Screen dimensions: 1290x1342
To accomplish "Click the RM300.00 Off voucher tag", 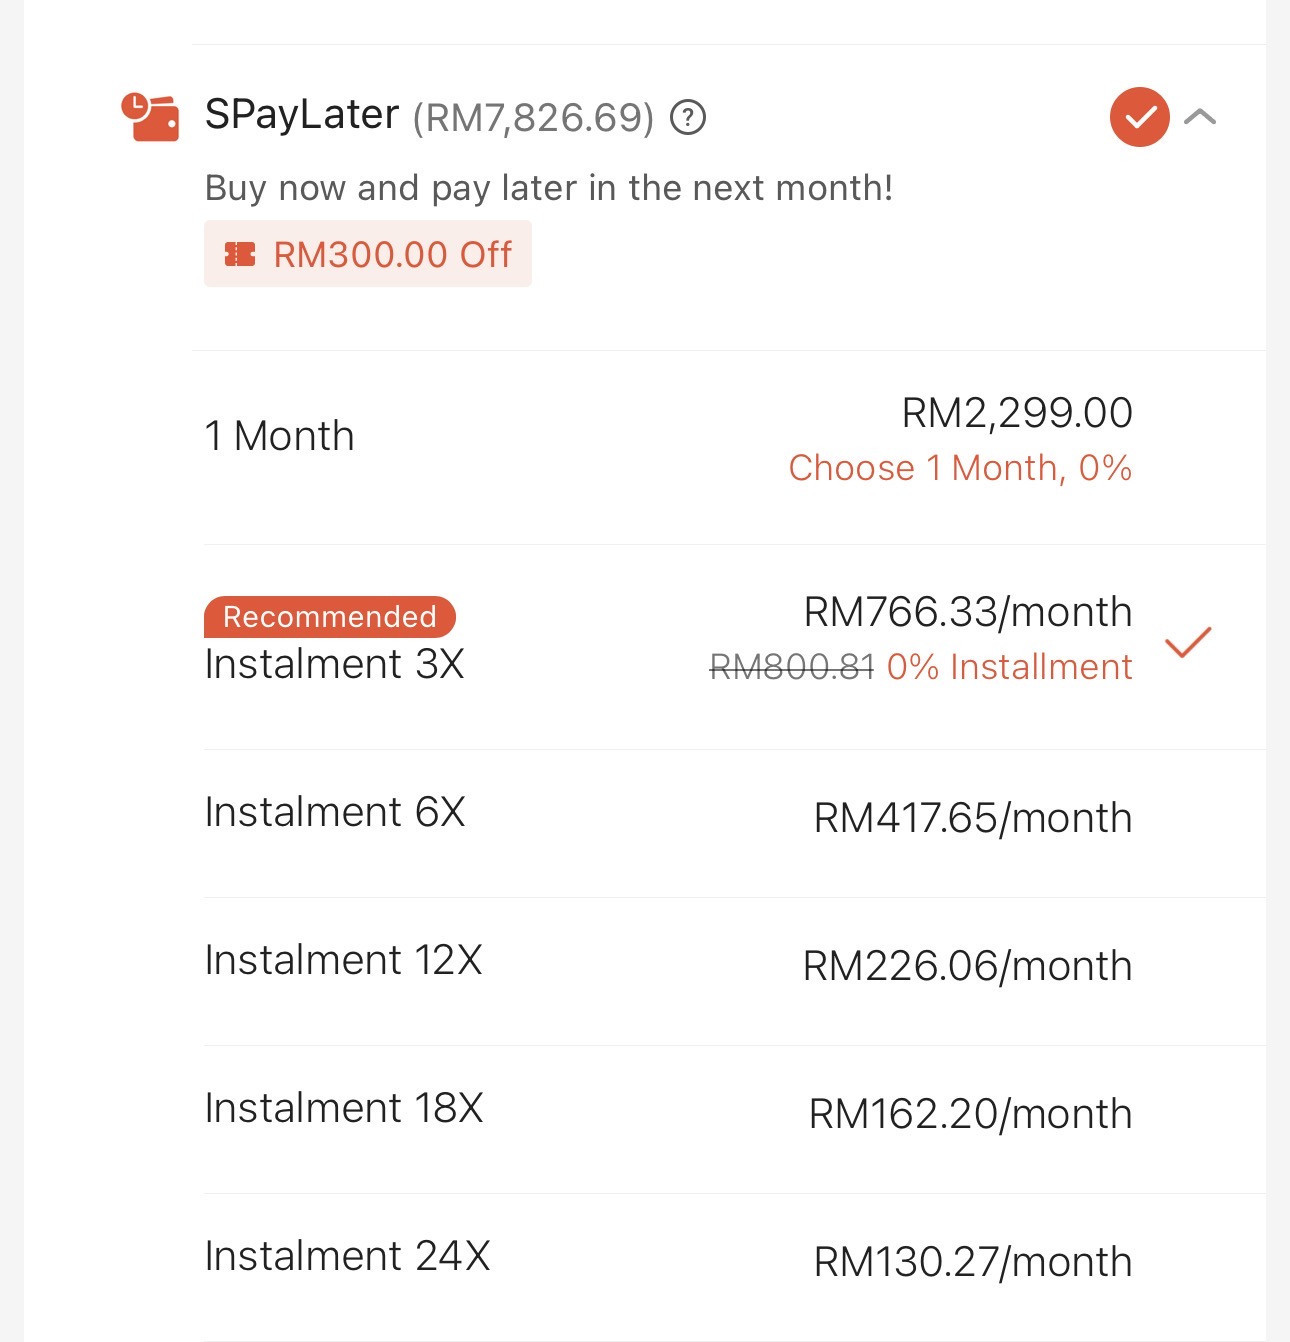I will tap(368, 254).
